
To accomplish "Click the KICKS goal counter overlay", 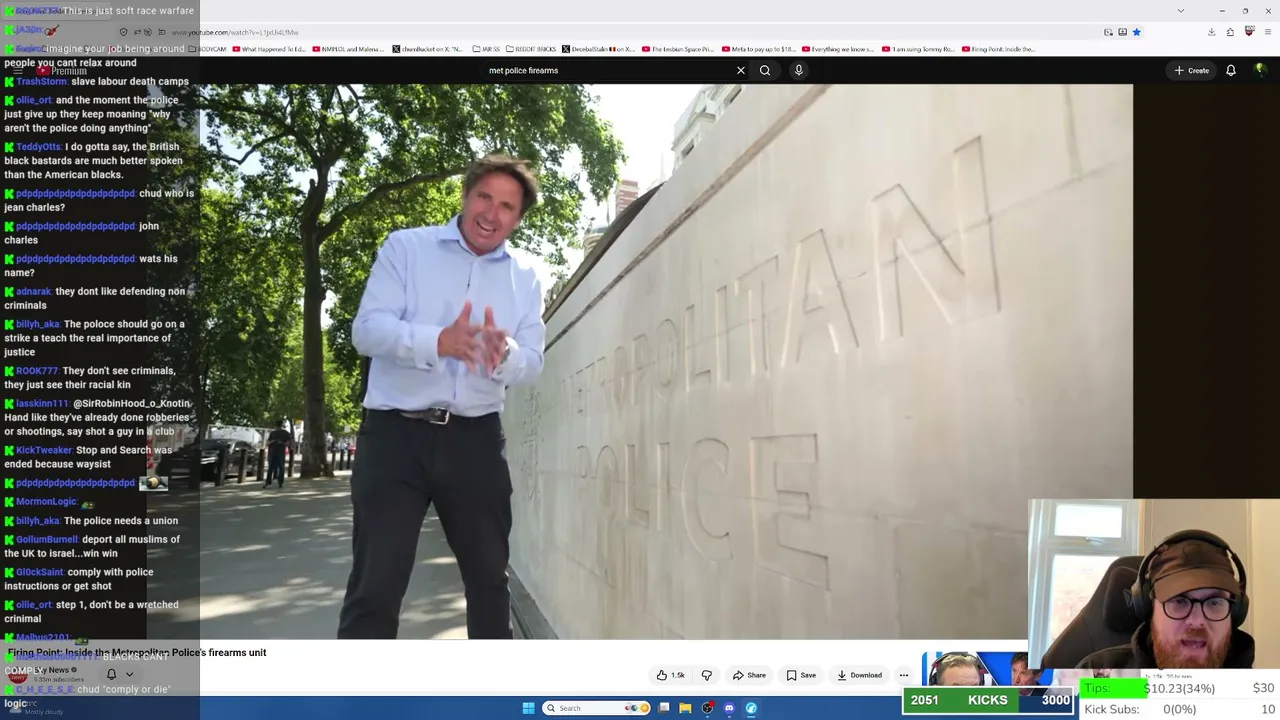I will coord(989,700).
